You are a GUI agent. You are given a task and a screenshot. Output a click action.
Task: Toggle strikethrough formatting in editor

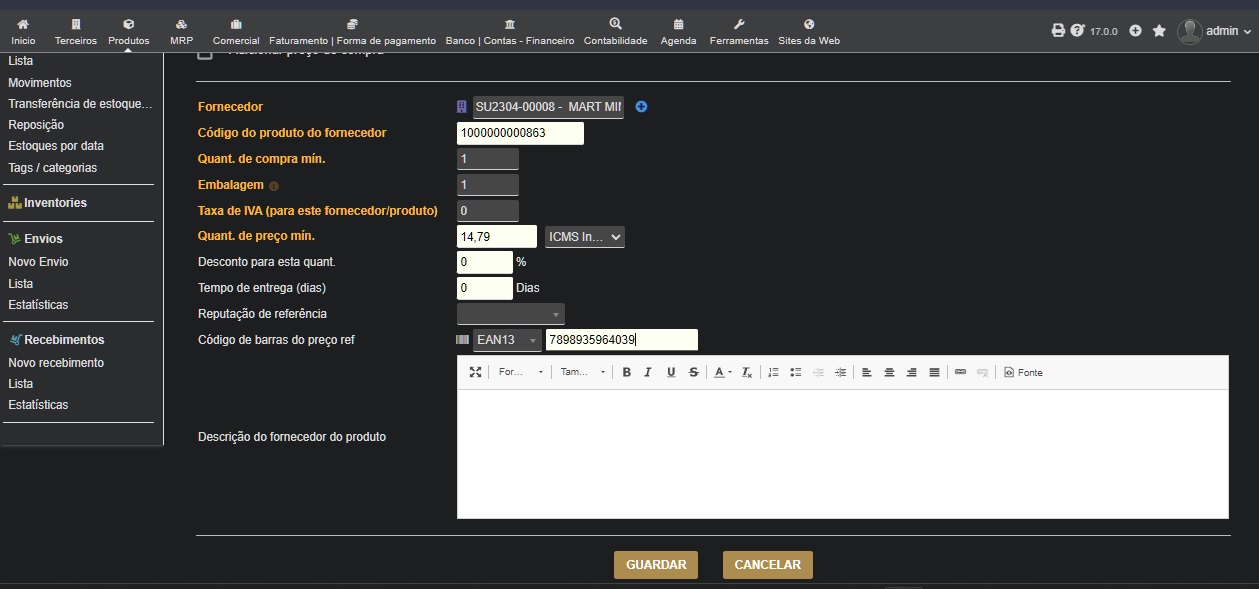[x=693, y=372]
